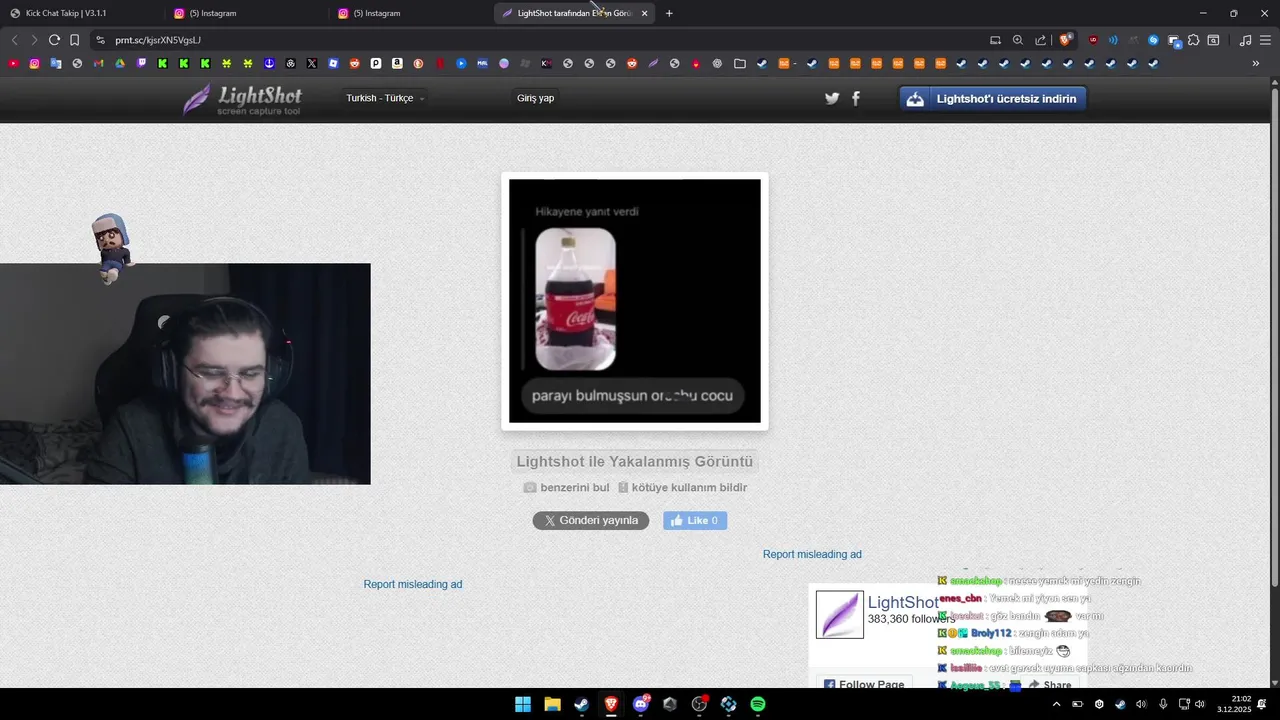Open the uBlock Origin extension
This screenshot has height=720, width=1280.
coord(1092,40)
